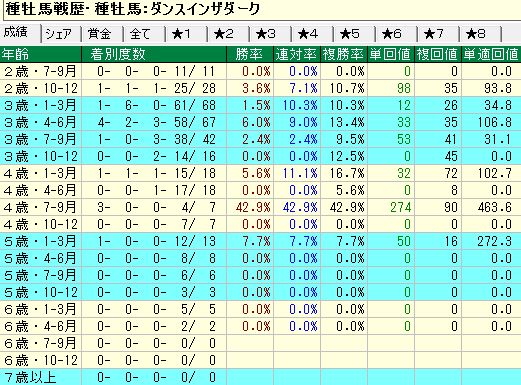Select the row 5歳・10-12
The height and width of the screenshot is (385, 521).
click(x=260, y=292)
